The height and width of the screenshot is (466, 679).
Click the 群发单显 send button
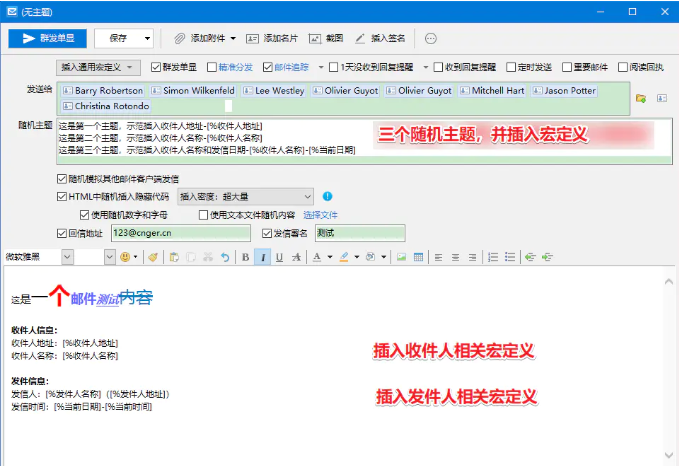(x=48, y=39)
